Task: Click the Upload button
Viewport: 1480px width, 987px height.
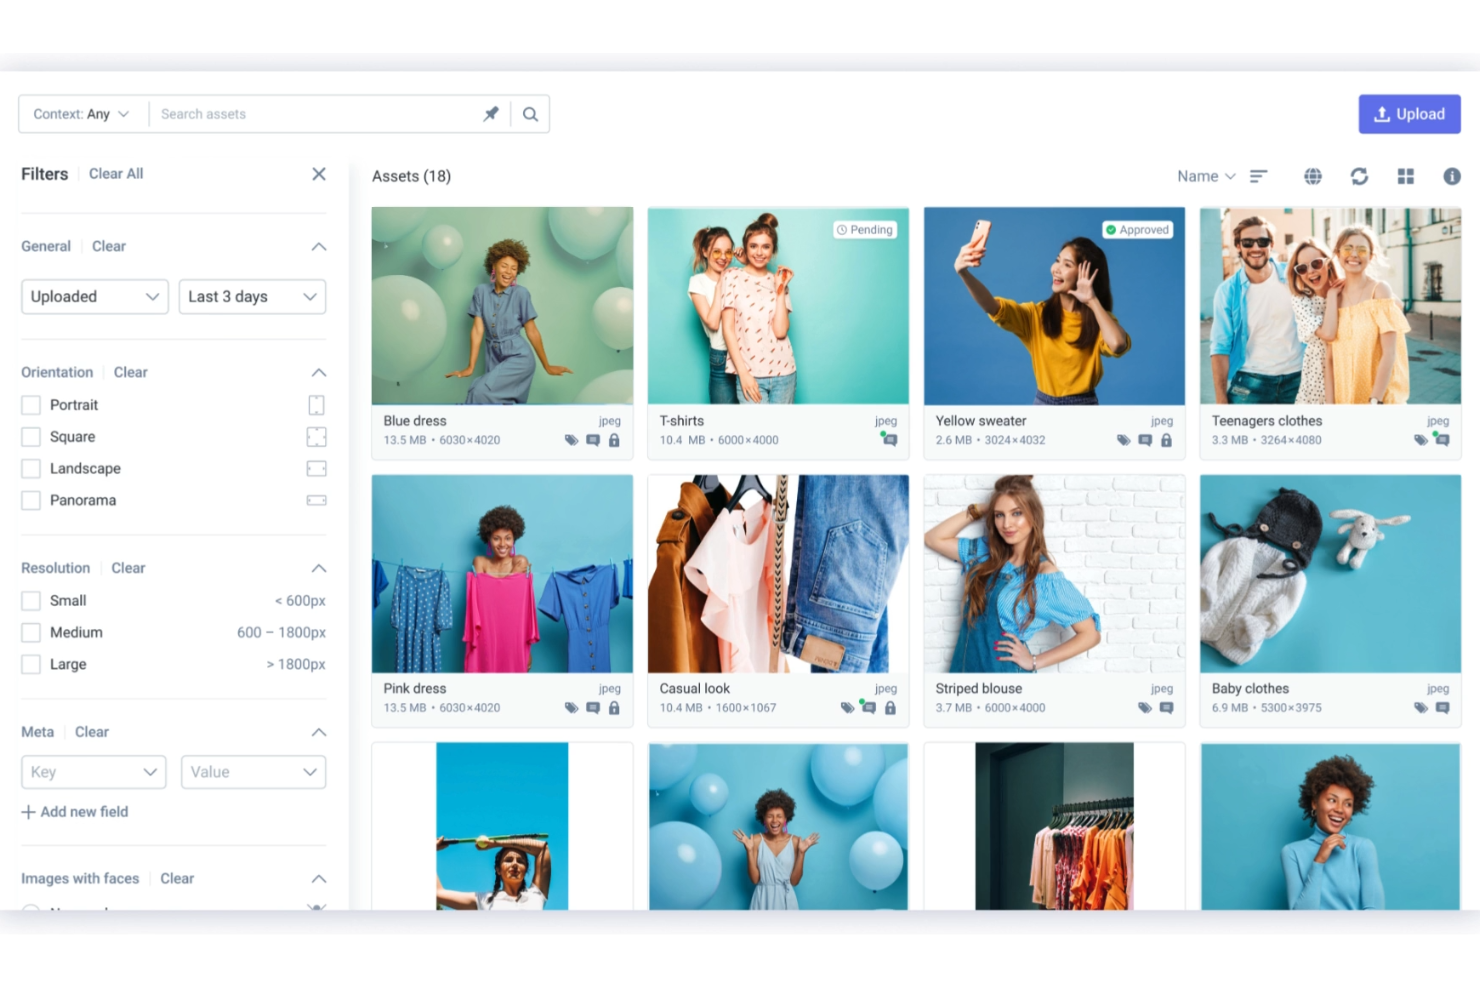Action: click(1409, 113)
